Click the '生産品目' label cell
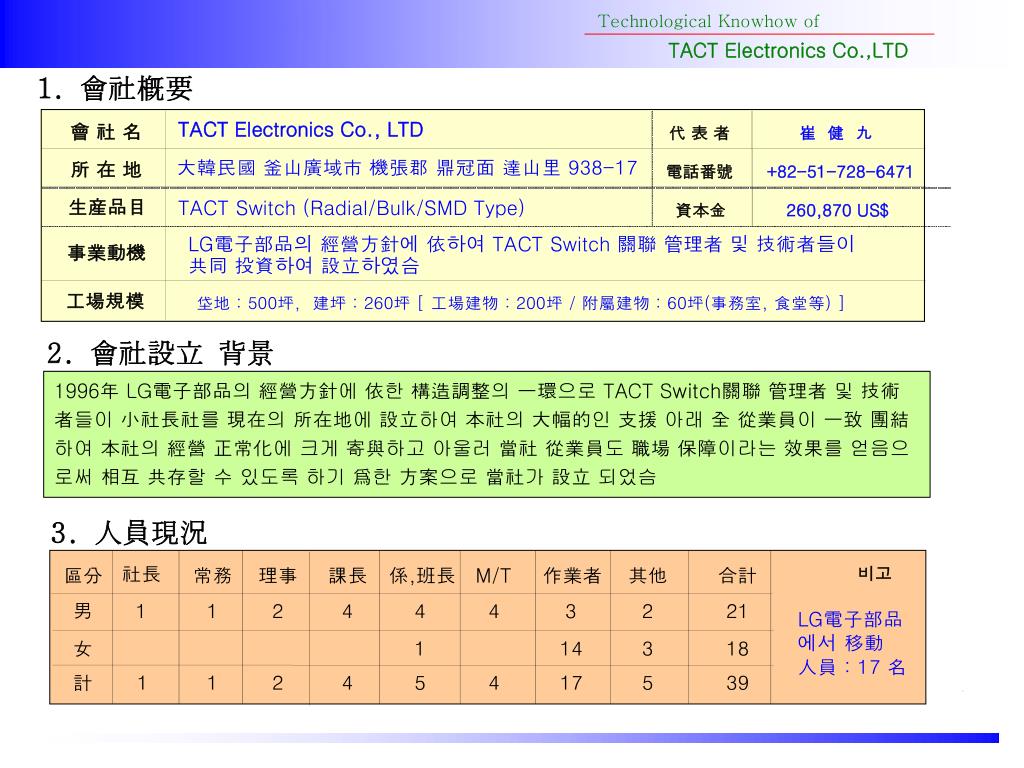This screenshot has width=1024, height=768. [106, 208]
